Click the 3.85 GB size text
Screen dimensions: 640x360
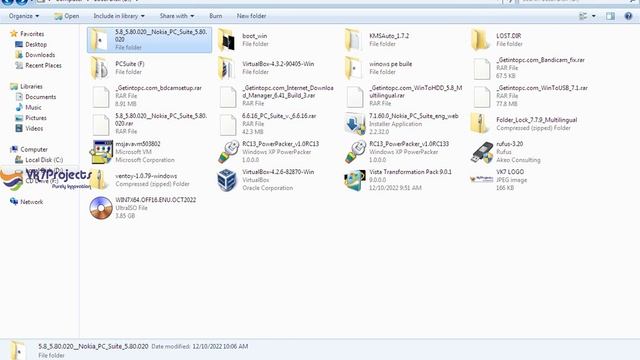click(125, 216)
